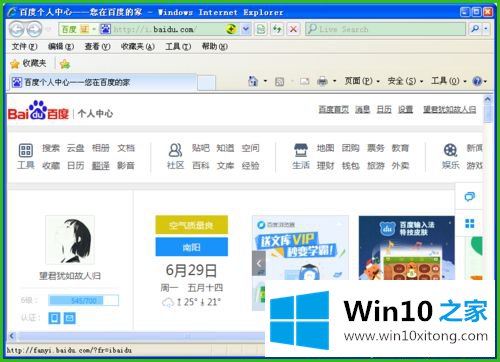Expand the recent pages dropdown arrow
The width and height of the screenshot is (500, 362).
49,29
